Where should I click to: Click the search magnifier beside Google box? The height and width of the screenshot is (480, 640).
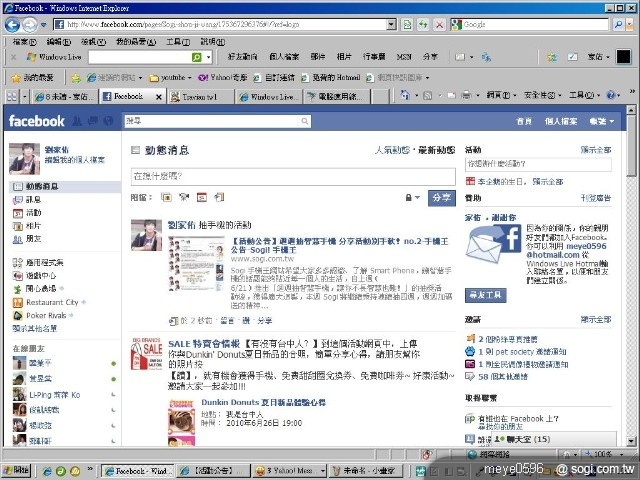pyautogui.click(x=618, y=24)
